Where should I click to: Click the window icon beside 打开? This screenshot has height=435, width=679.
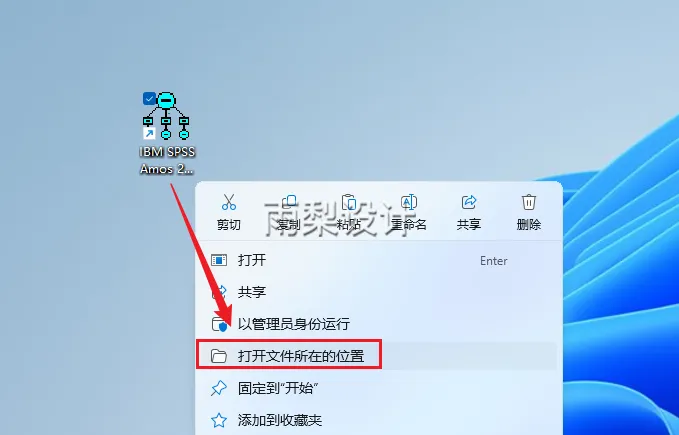[x=219, y=260]
